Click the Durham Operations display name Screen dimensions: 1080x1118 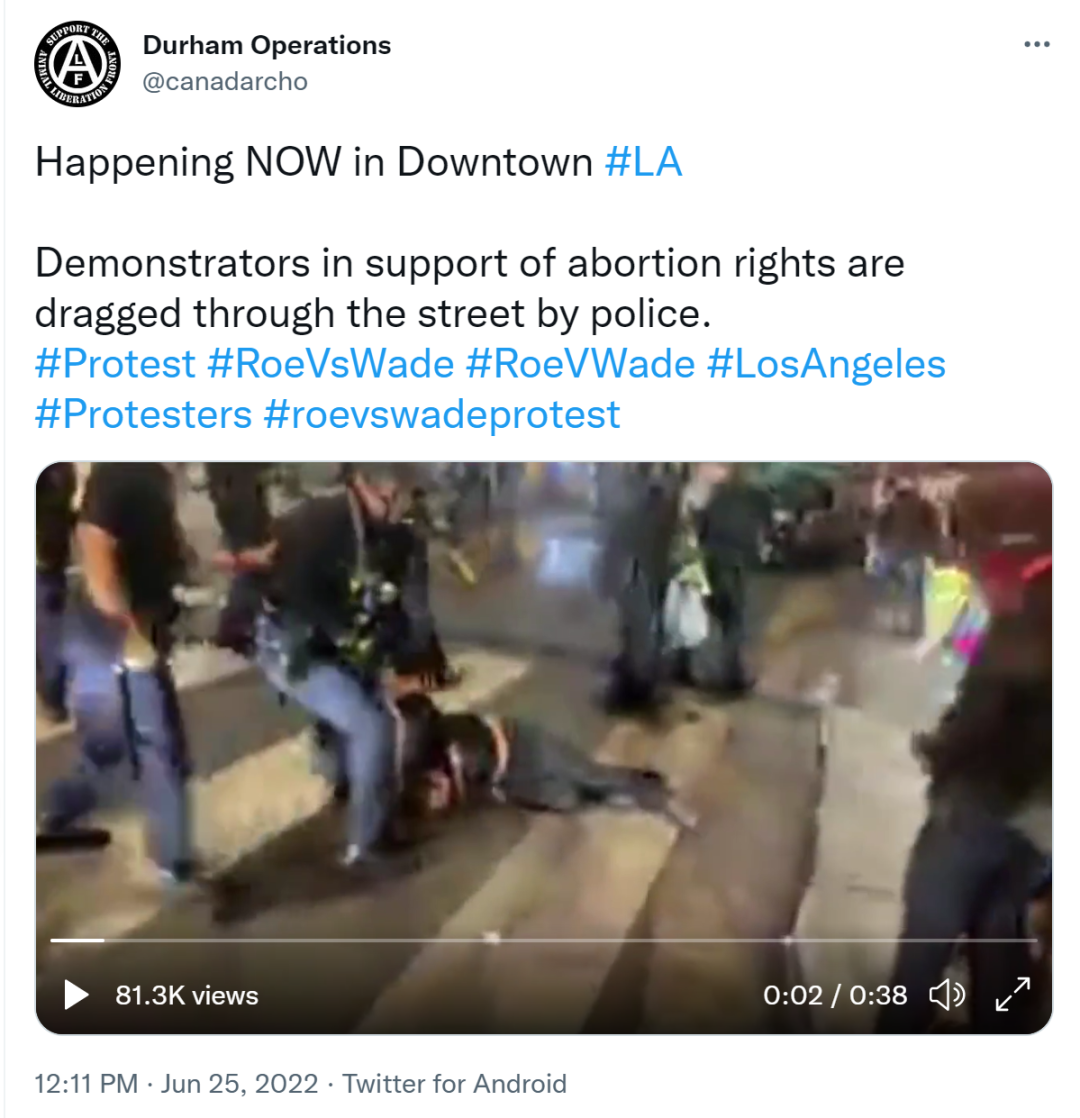[x=267, y=45]
